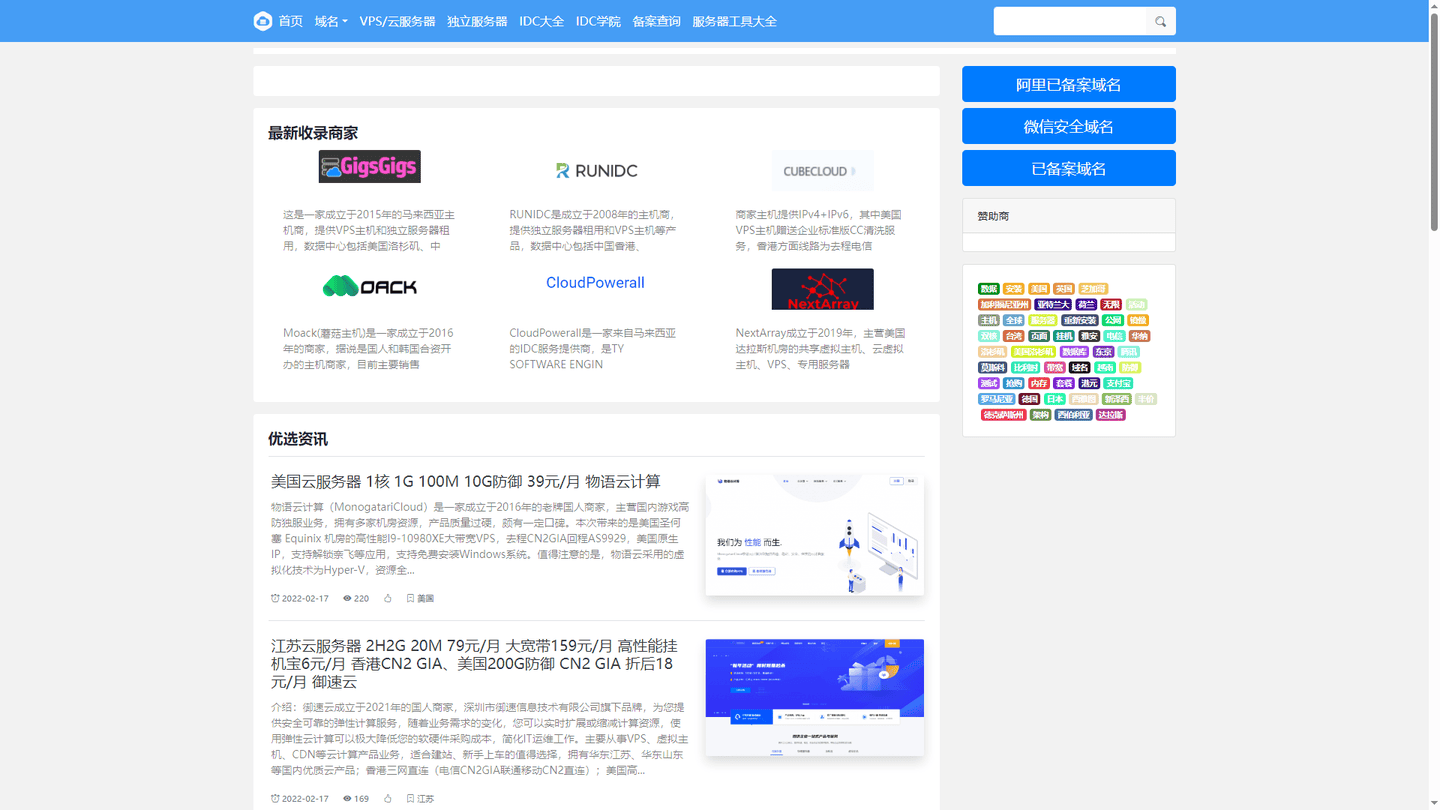
Task: Open the 江苏 category link
Action: point(425,798)
